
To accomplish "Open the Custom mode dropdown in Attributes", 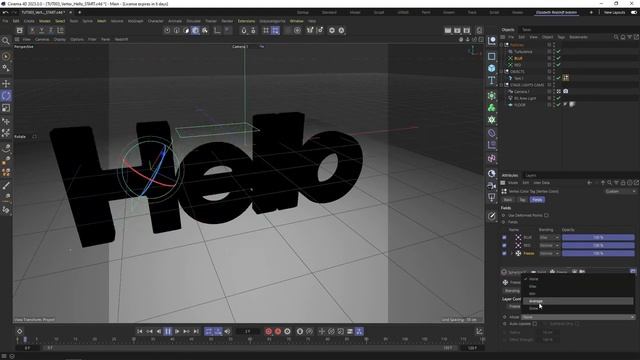I will [620, 191].
